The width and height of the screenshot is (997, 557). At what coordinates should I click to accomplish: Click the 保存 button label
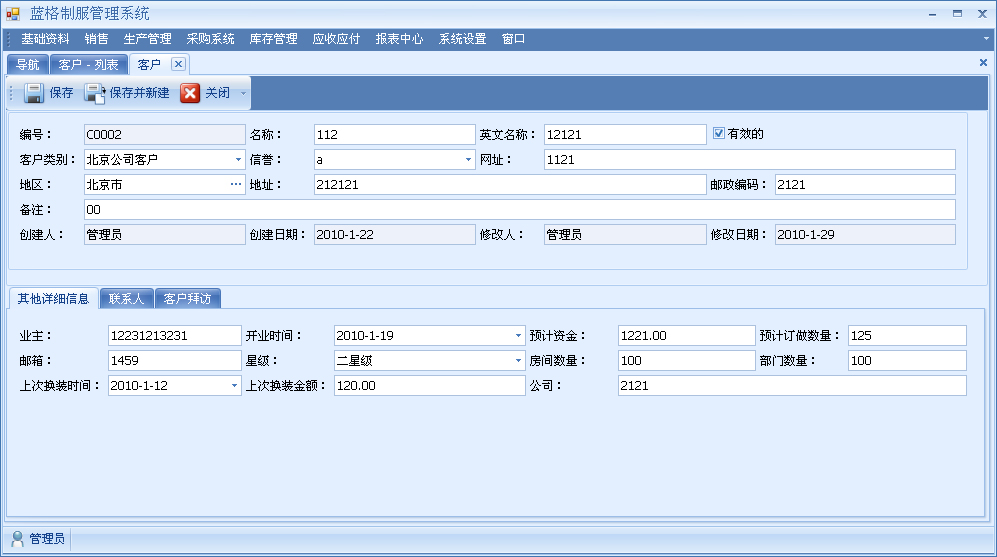click(x=61, y=93)
